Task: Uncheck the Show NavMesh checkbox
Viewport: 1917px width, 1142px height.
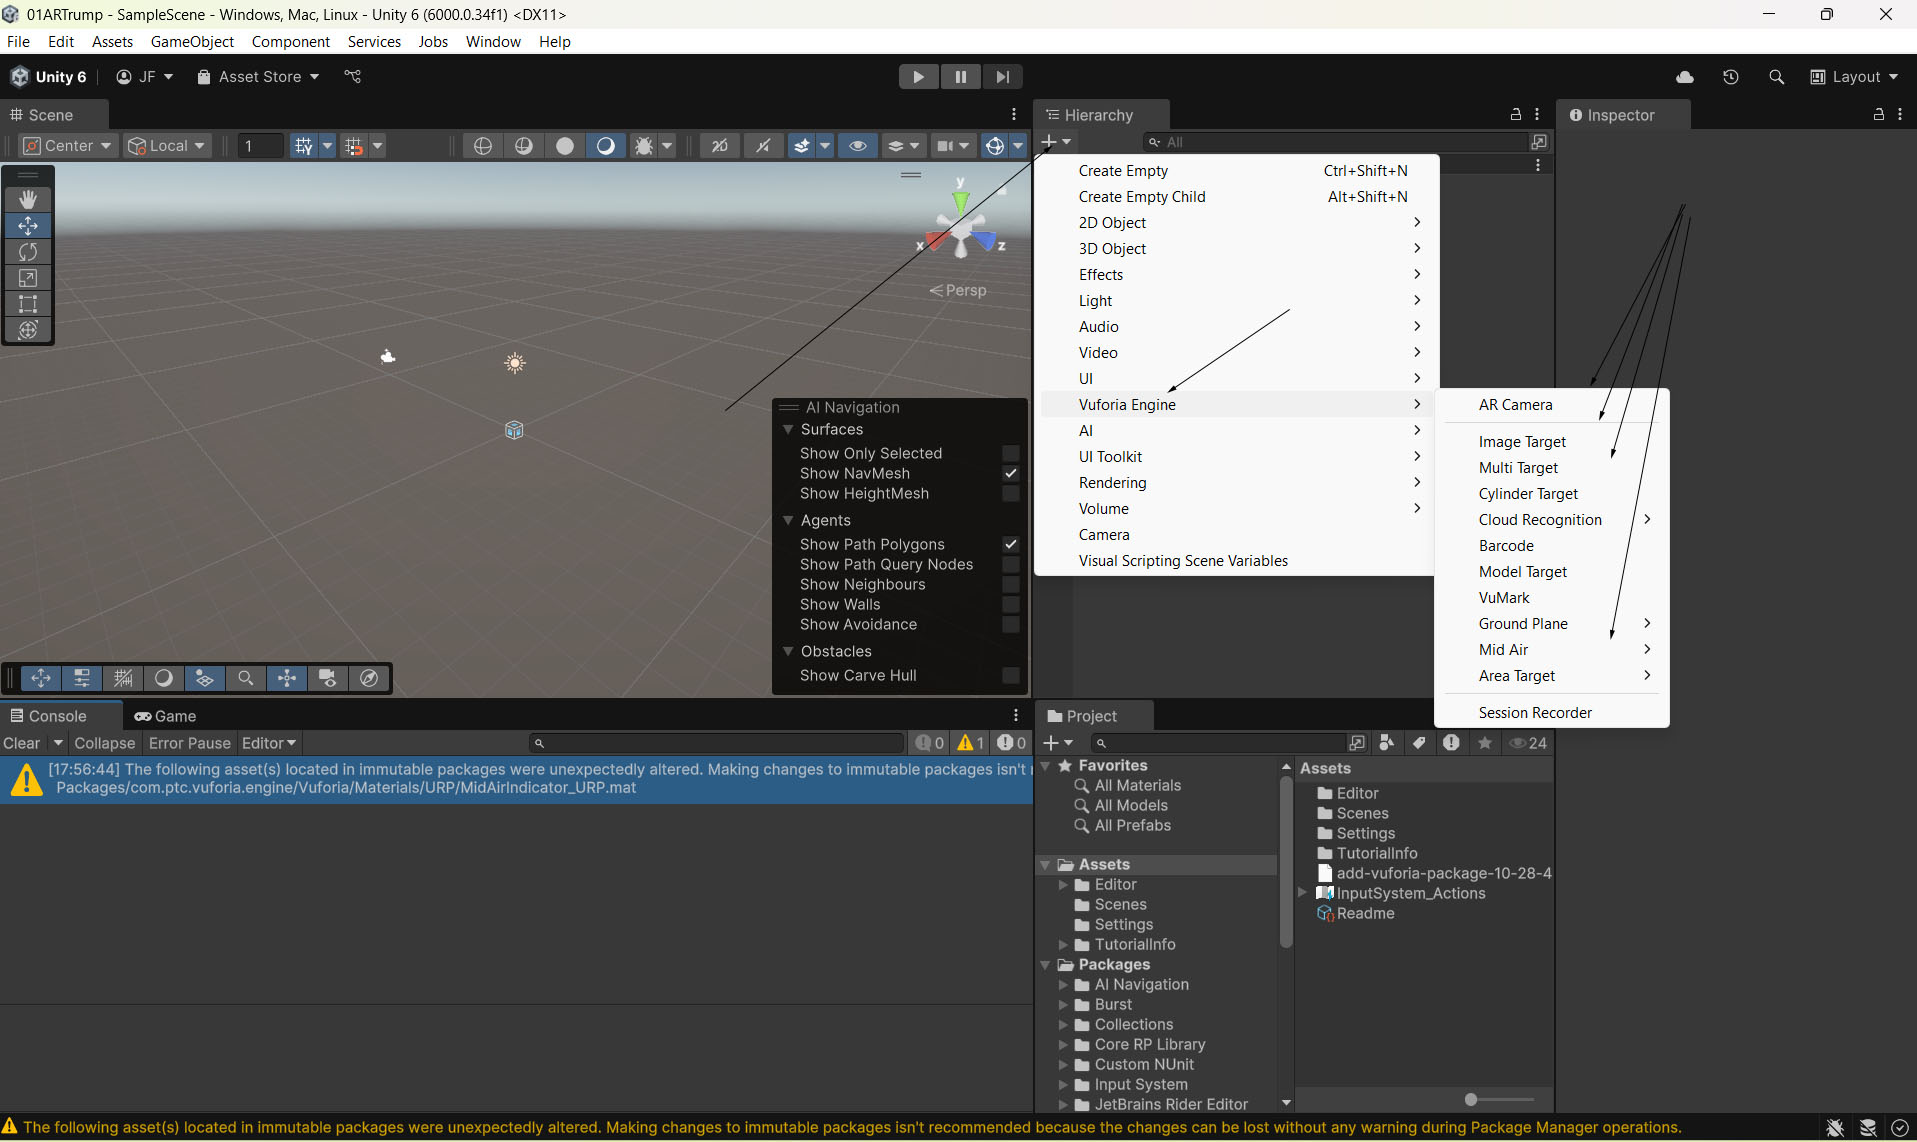Action: [1011, 474]
